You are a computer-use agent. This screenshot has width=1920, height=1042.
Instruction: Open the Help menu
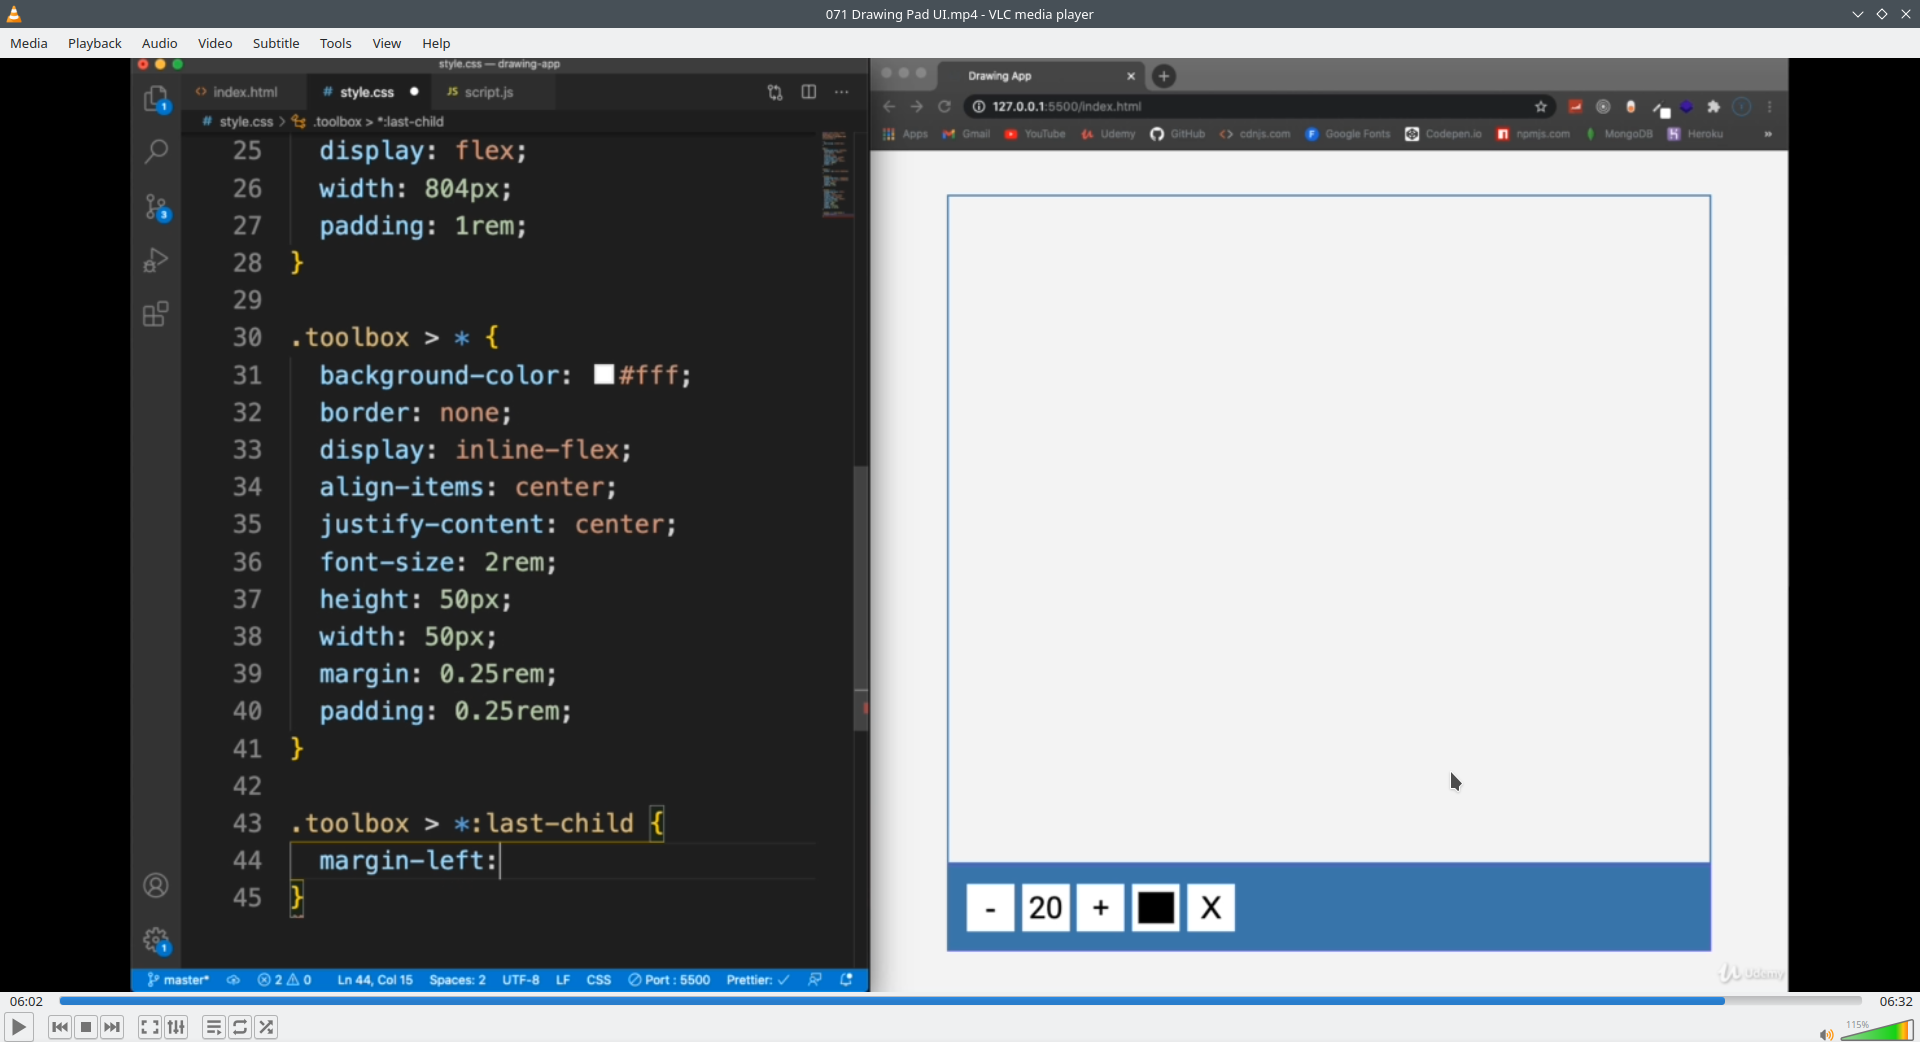(x=436, y=43)
